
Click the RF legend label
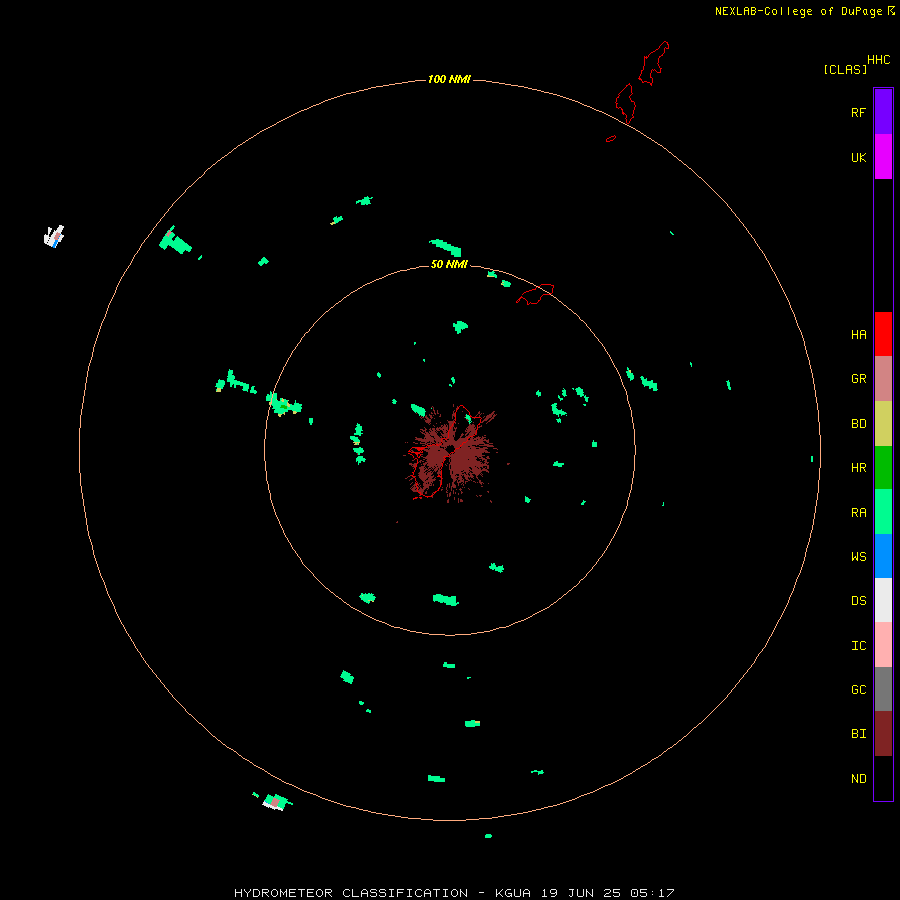(x=859, y=112)
